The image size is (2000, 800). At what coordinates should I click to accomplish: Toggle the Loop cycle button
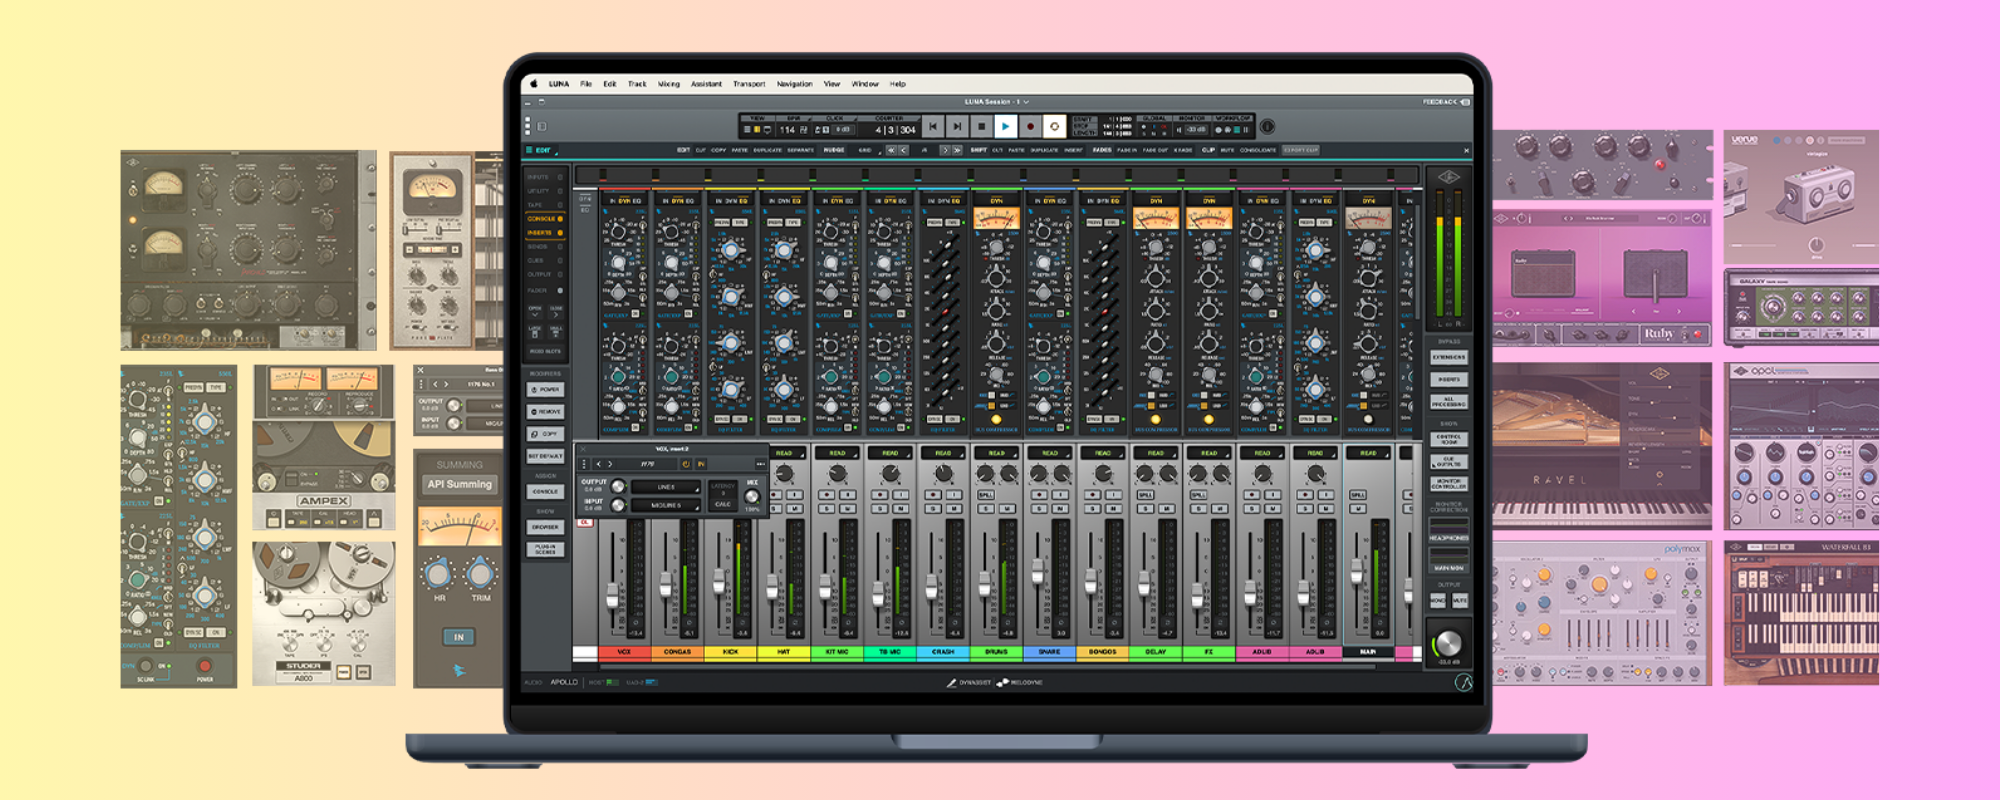tap(1054, 127)
